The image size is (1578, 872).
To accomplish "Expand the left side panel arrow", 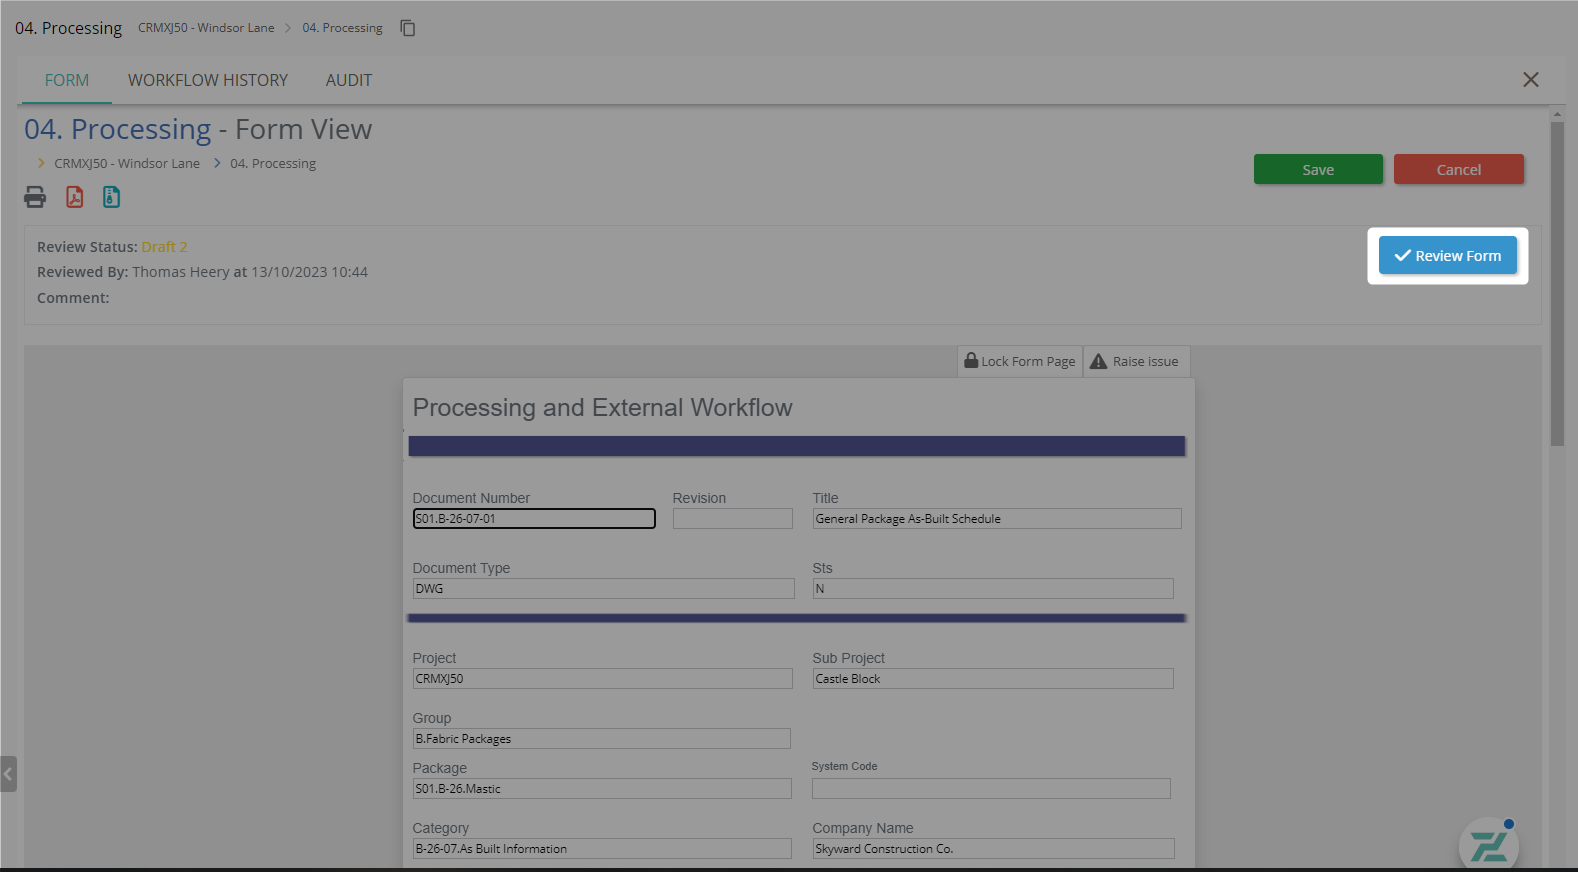I will 8,774.
